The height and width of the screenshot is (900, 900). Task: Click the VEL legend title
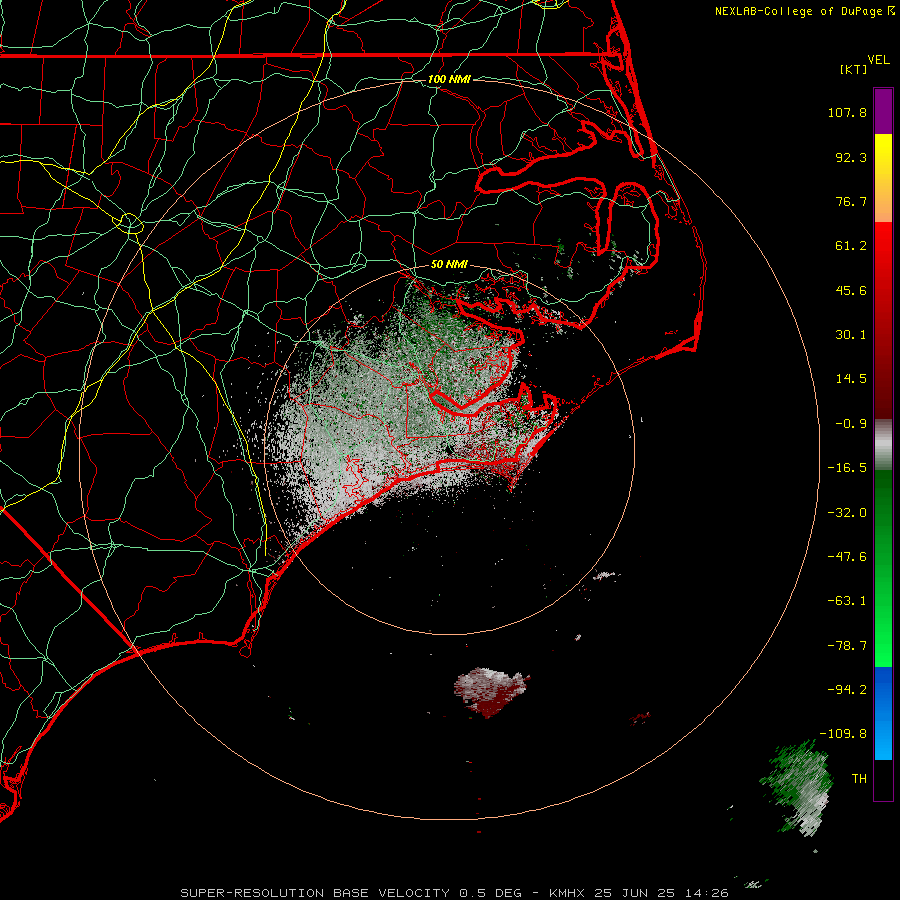[x=878, y=60]
